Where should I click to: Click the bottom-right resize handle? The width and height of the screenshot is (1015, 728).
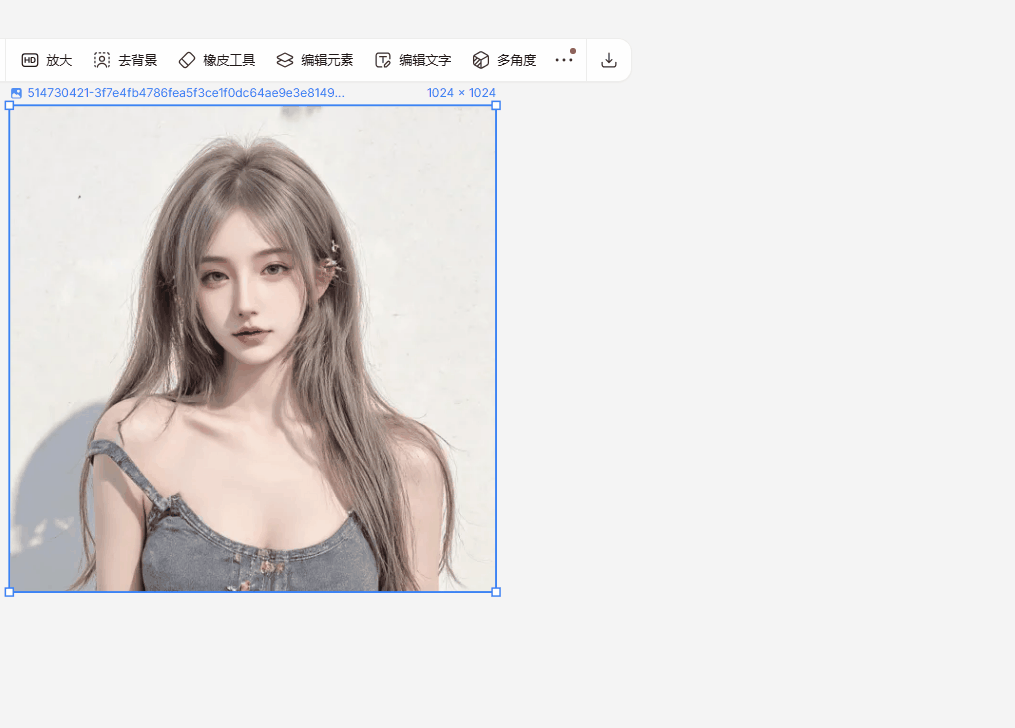(x=496, y=592)
